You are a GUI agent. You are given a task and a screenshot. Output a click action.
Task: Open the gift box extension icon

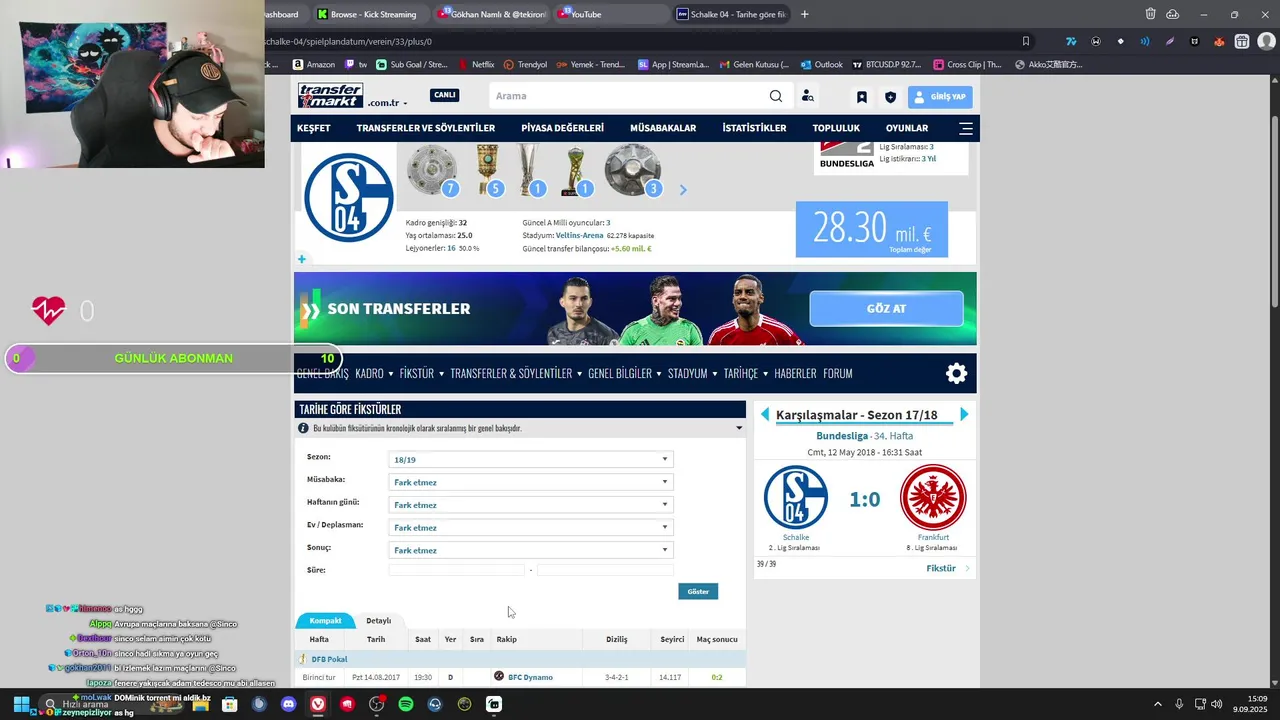point(1242,41)
